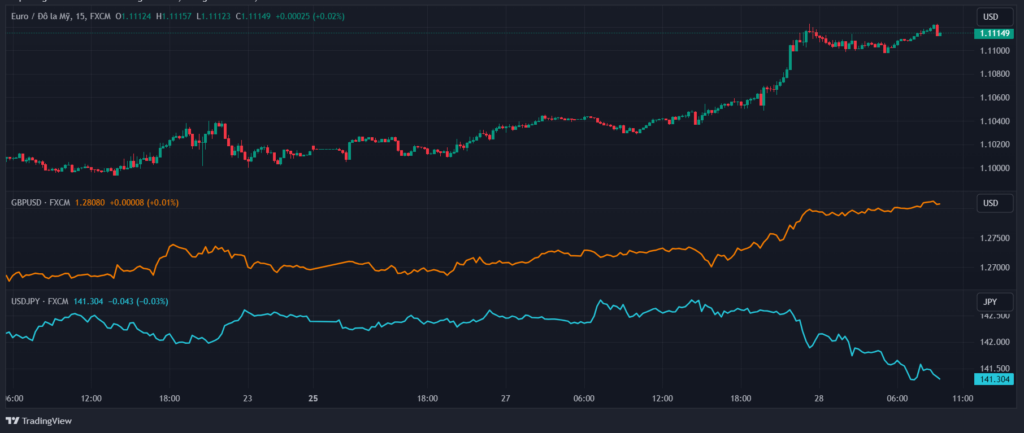Click the 27 date marker on time axis
The height and width of the screenshot is (433, 1024).
point(505,398)
